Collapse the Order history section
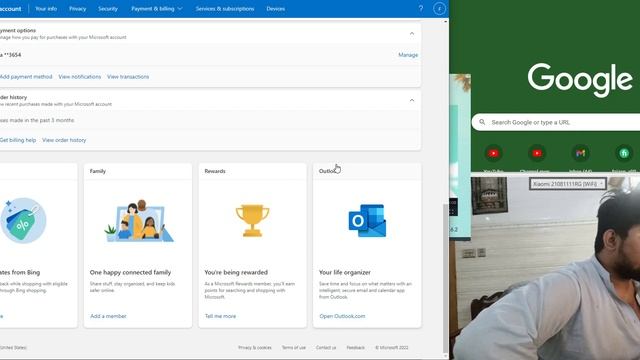640x360 pixels. tap(412, 100)
